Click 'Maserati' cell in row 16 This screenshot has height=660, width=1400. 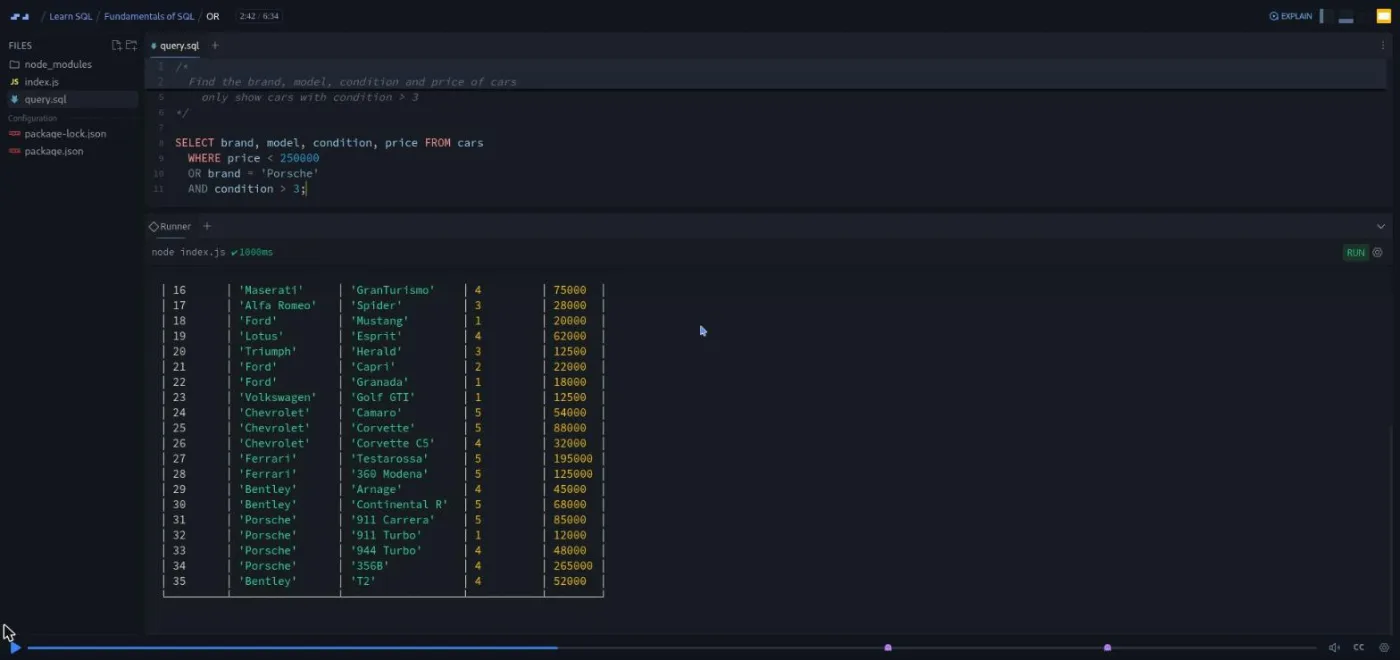pyautogui.click(x=270, y=290)
